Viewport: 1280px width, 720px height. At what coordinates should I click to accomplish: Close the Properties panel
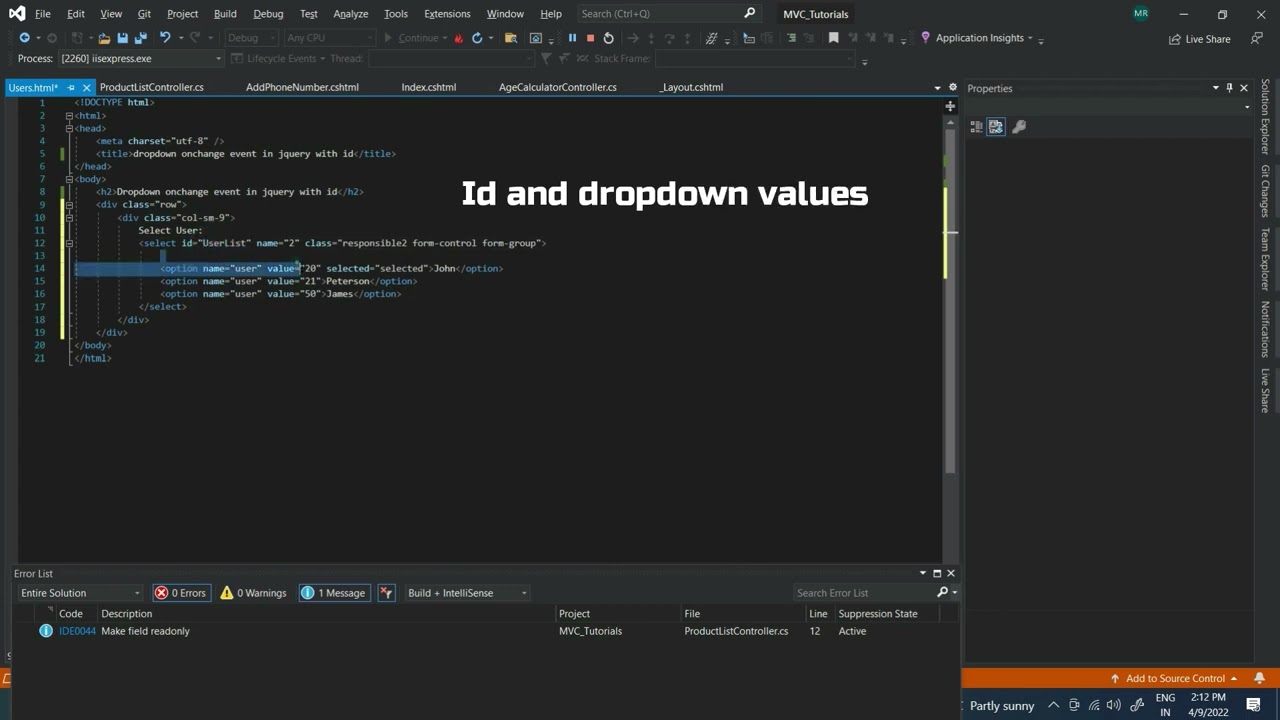tap(1244, 88)
